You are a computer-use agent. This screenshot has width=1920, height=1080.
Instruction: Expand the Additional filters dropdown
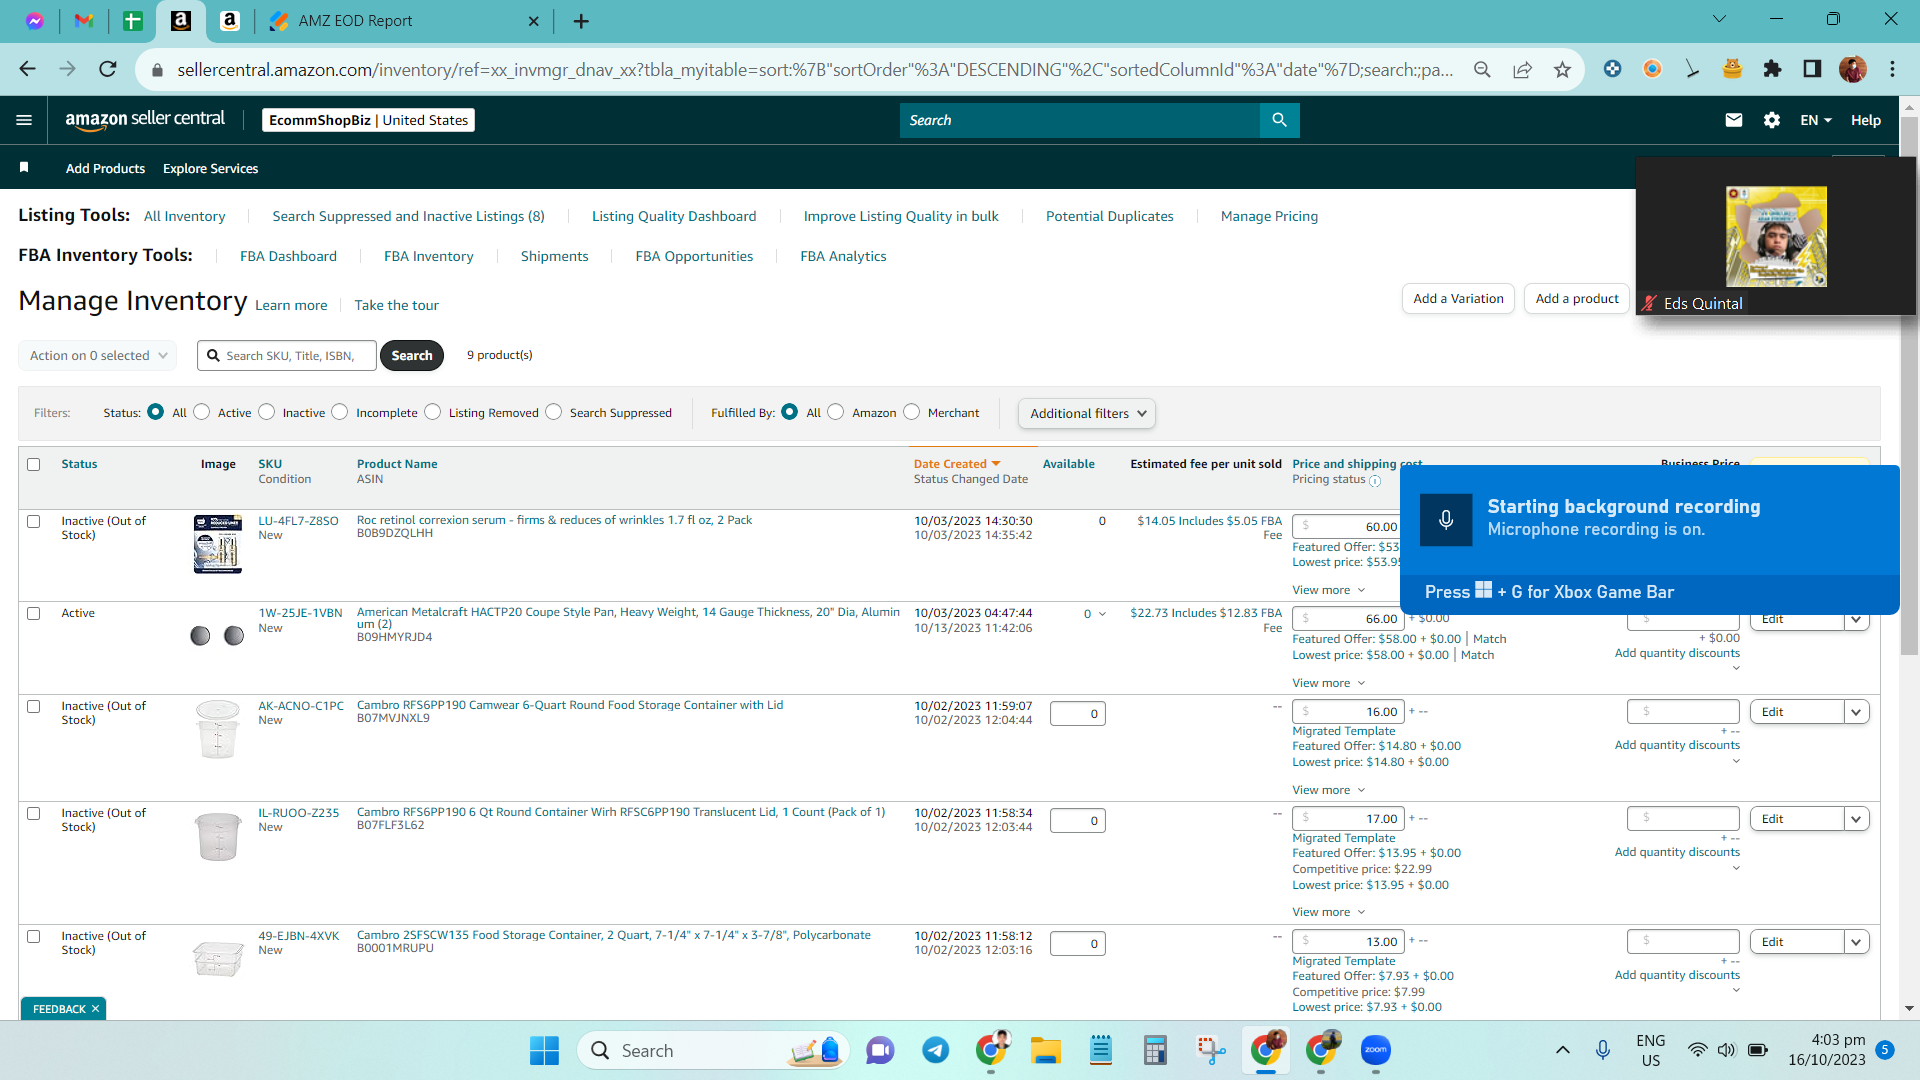click(1087, 413)
